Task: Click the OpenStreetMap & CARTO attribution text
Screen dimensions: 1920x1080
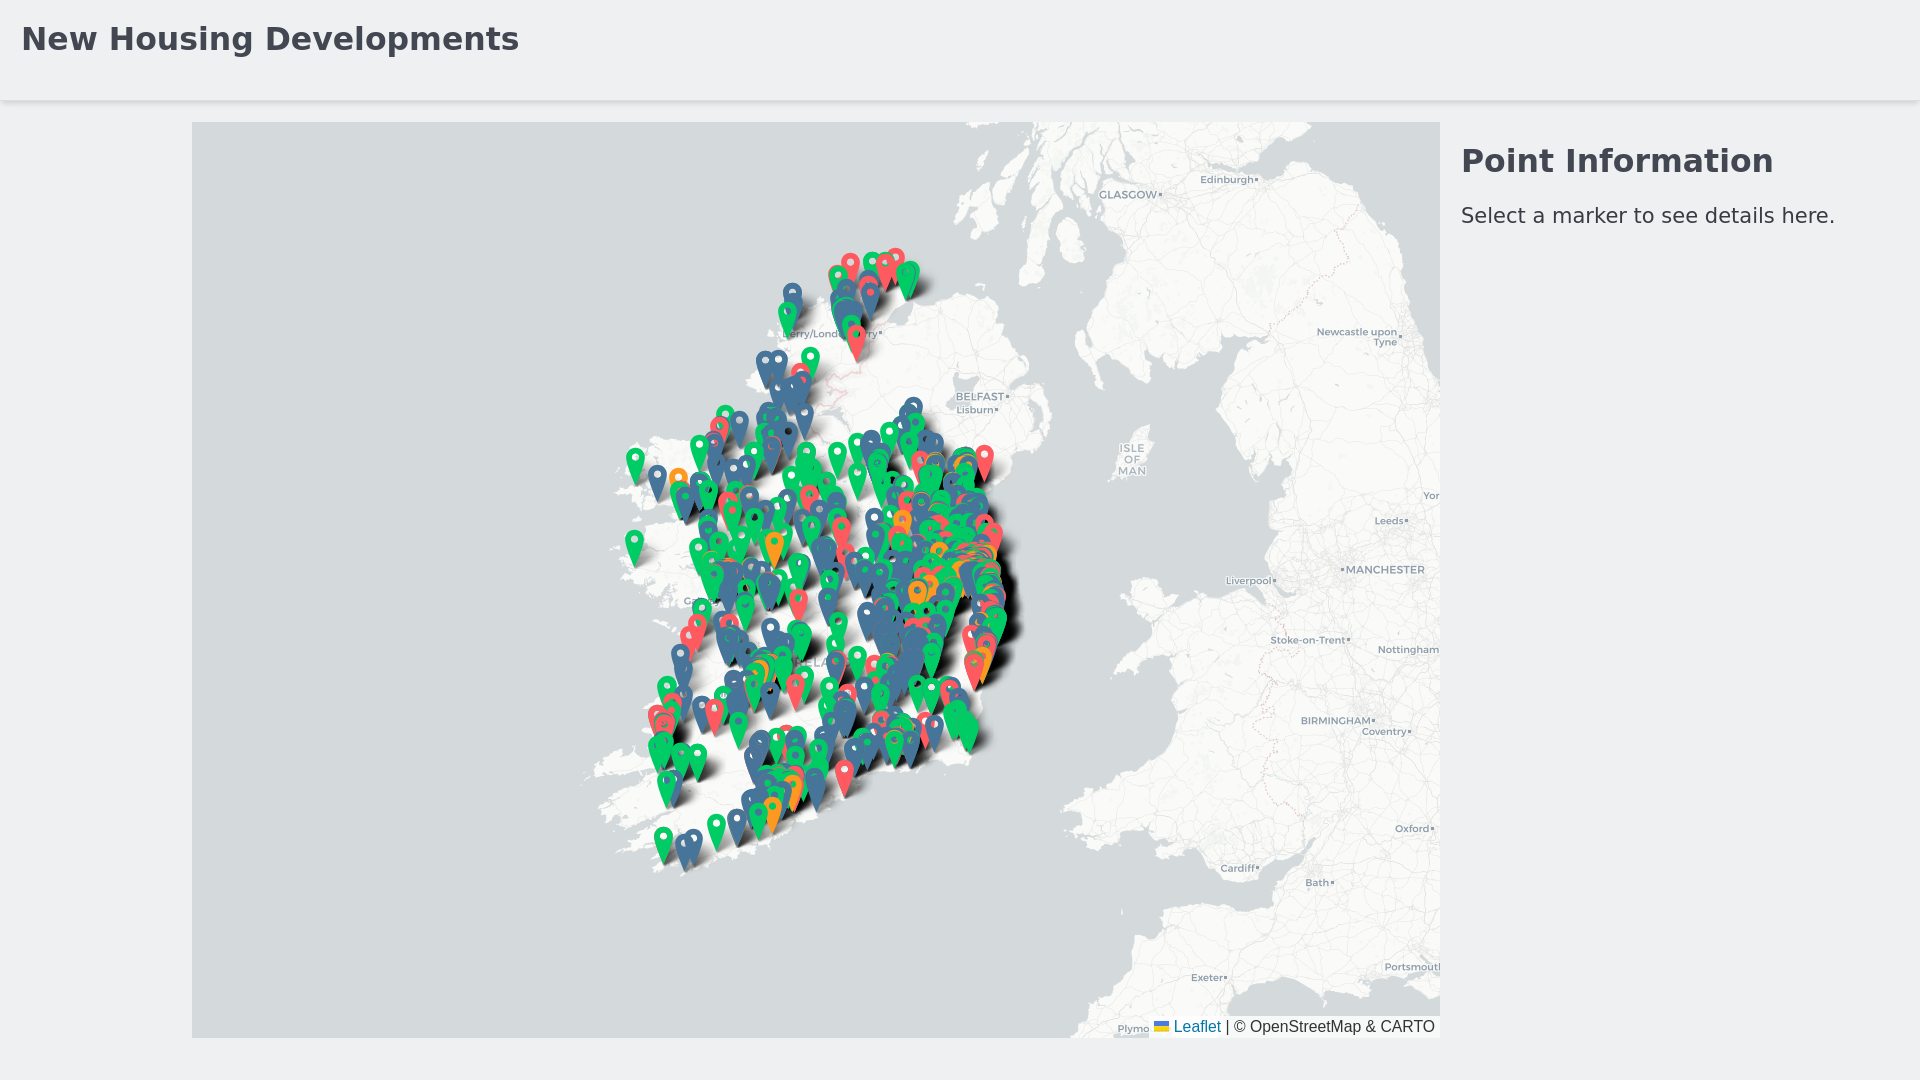Action: pyautogui.click(x=1334, y=1027)
